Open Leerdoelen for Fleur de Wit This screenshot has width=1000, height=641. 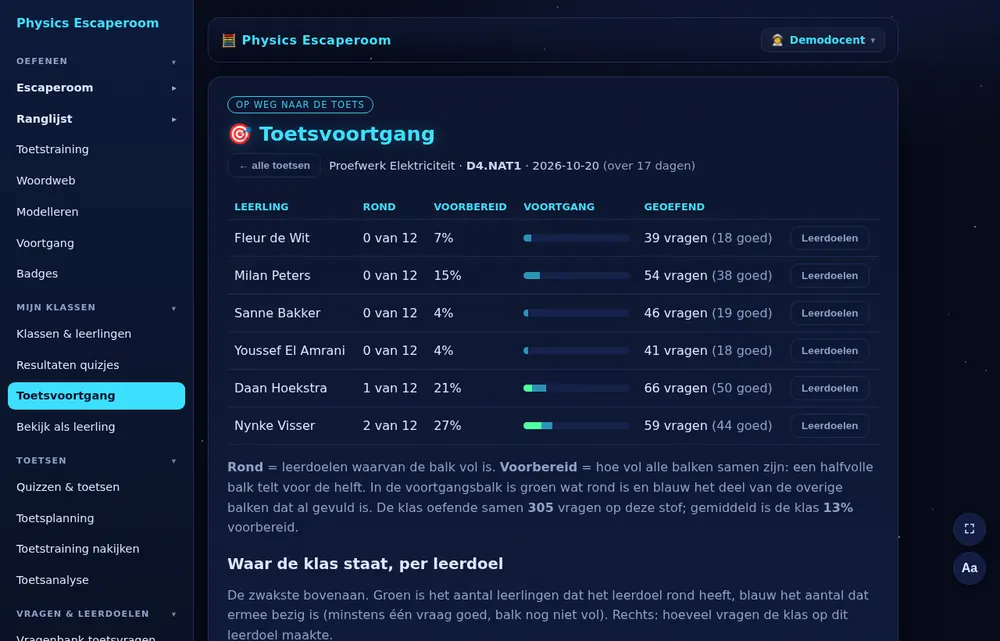[829, 238]
